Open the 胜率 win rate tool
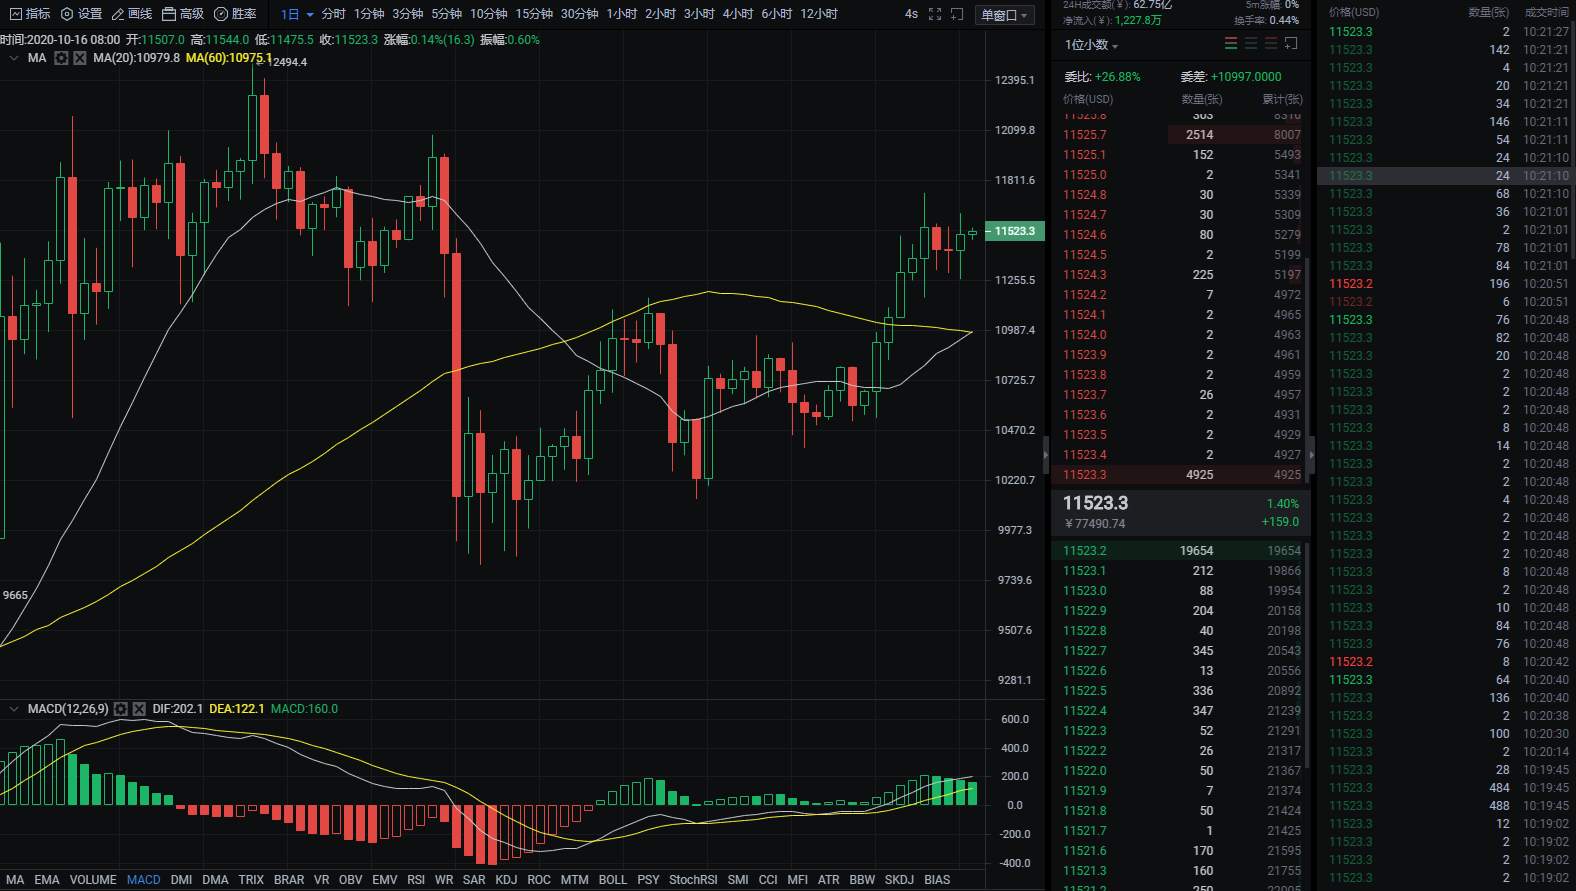 coord(235,14)
